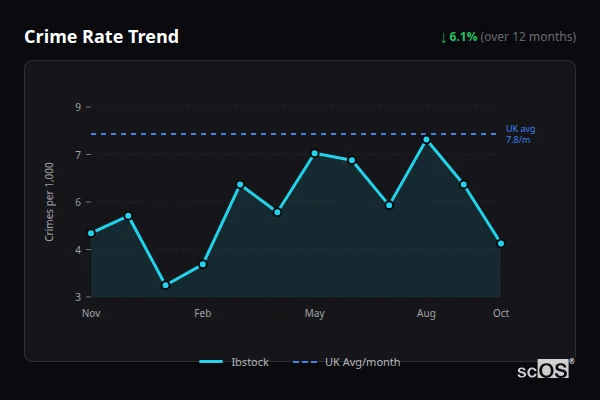
Task: Click the y-axis value 7
Action: 78,155
